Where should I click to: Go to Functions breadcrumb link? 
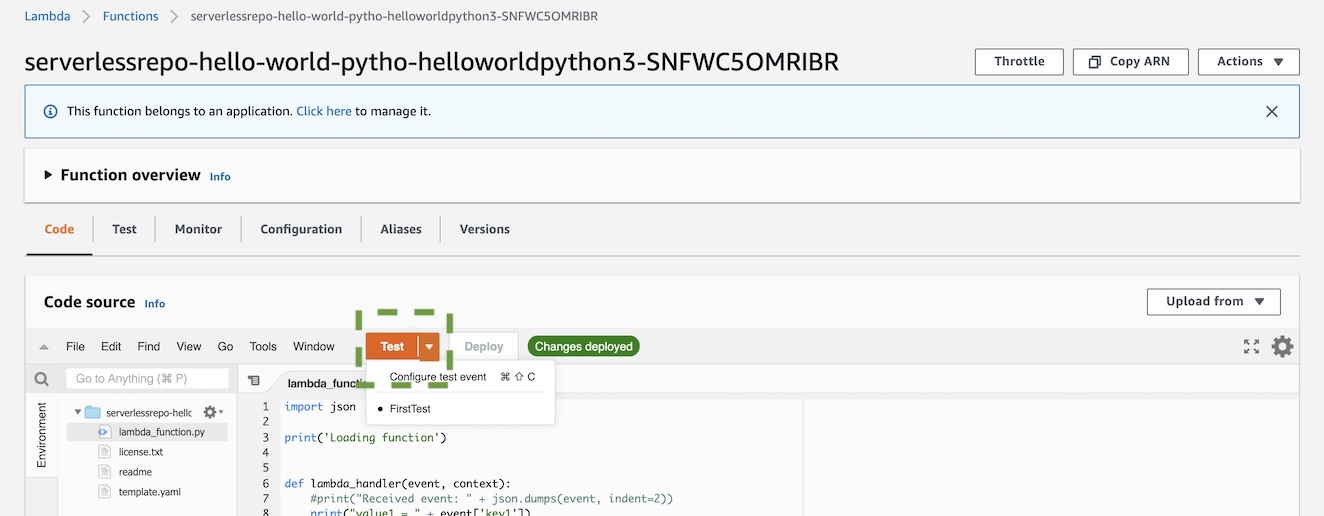click(130, 16)
